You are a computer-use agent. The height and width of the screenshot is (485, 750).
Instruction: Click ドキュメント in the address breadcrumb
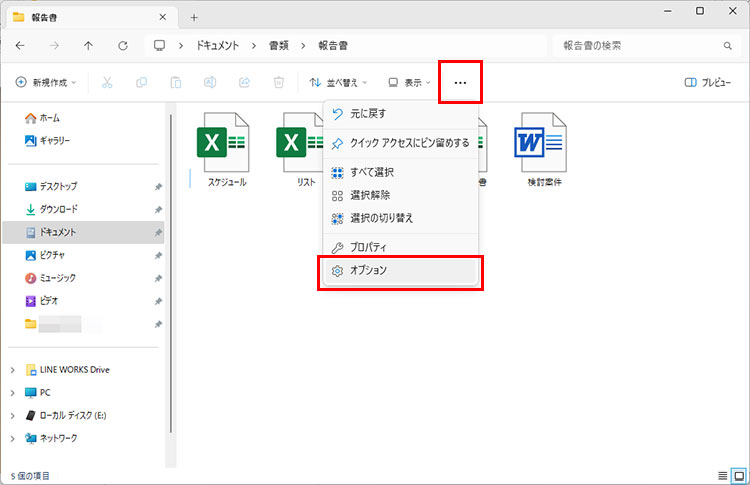pyautogui.click(x=217, y=45)
